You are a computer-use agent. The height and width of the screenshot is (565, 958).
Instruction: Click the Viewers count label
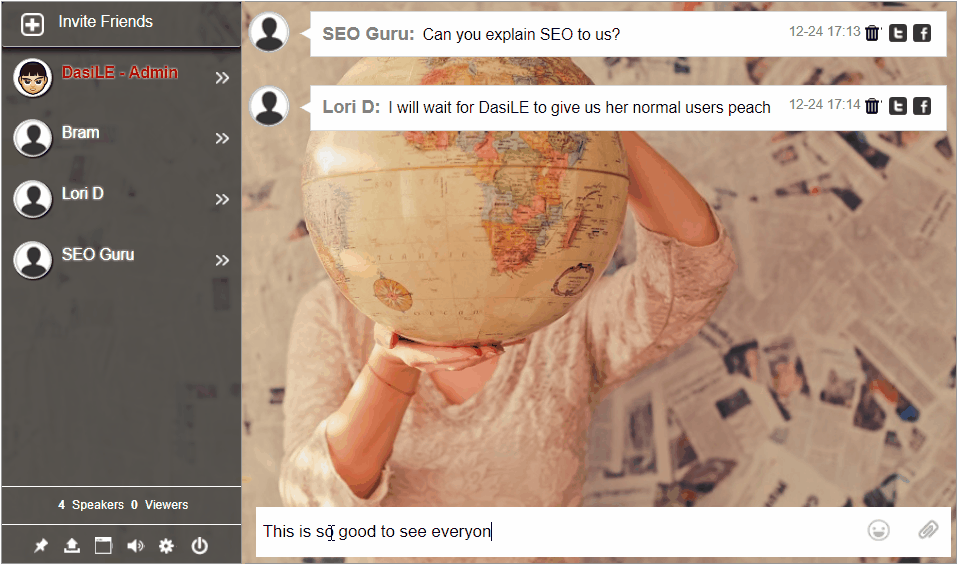[159, 505]
